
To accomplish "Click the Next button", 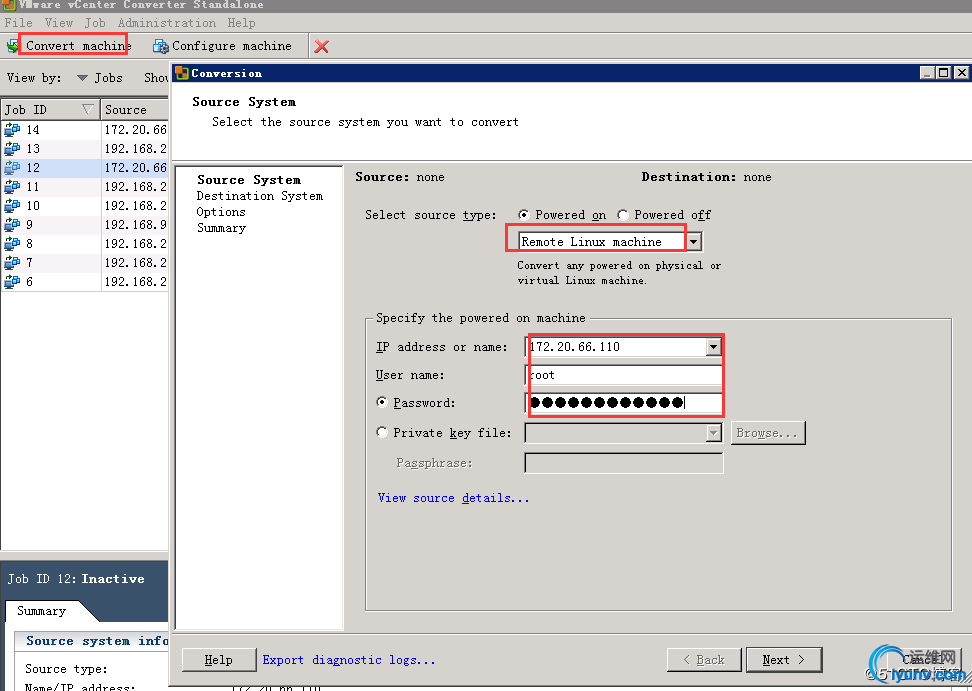I will coord(784,660).
